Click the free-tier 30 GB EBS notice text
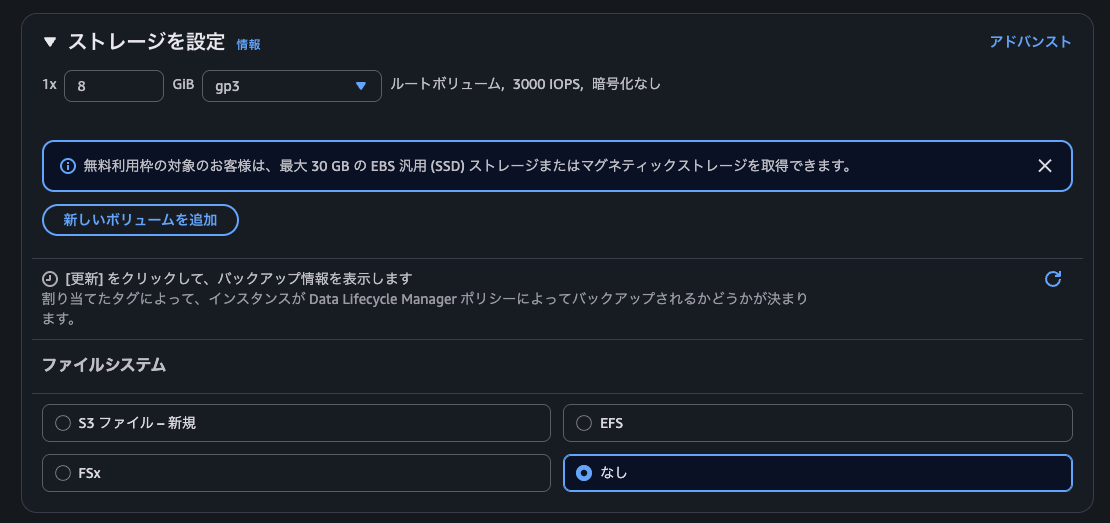This screenshot has width=1110, height=523. tap(467, 166)
